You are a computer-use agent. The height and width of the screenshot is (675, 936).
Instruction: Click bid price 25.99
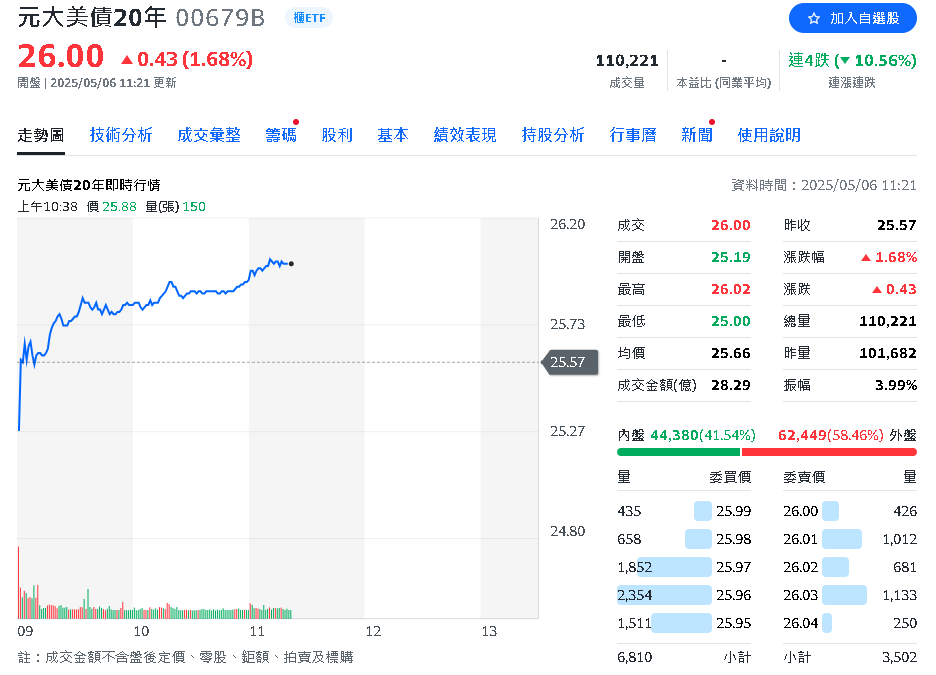(x=734, y=511)
